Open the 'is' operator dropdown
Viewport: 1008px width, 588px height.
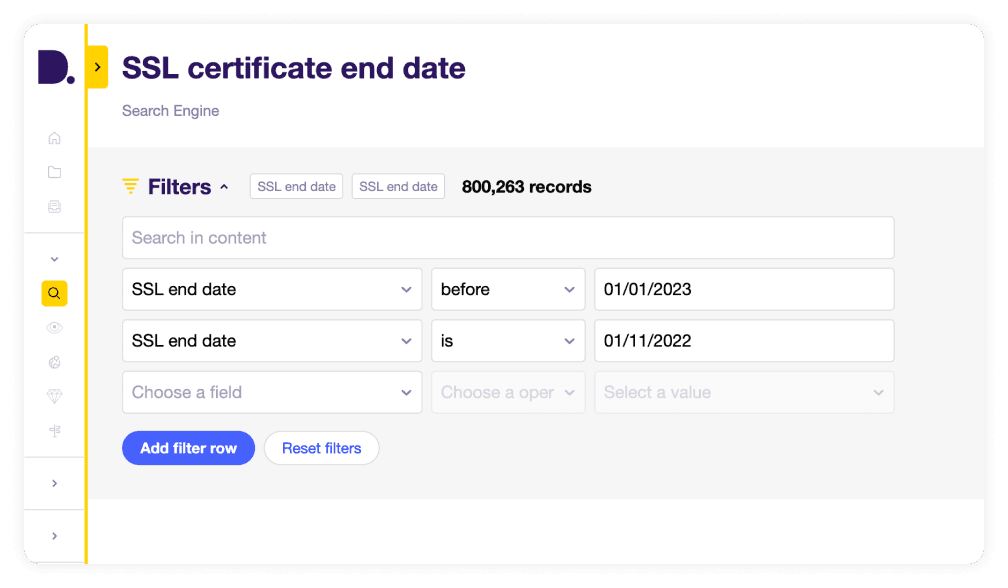tap(508, 341)
